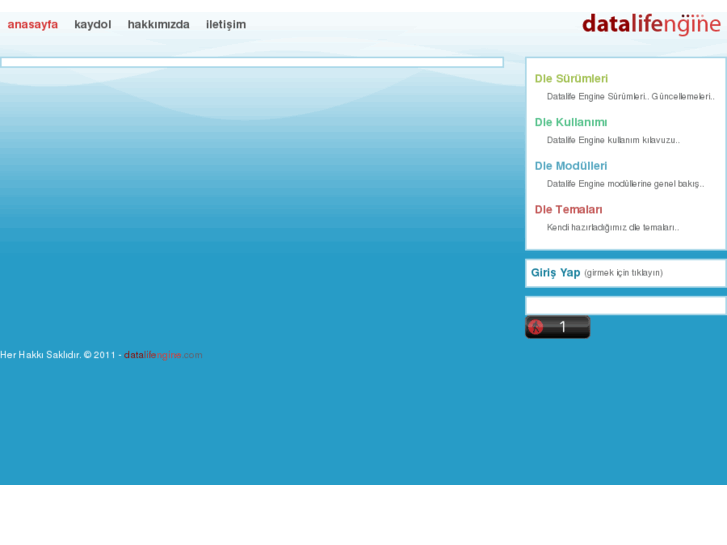Screen dimensions: 727x545
Task: Open the Dle Sürümleri link
Action: pyautogui.click(x=571, y=78)
